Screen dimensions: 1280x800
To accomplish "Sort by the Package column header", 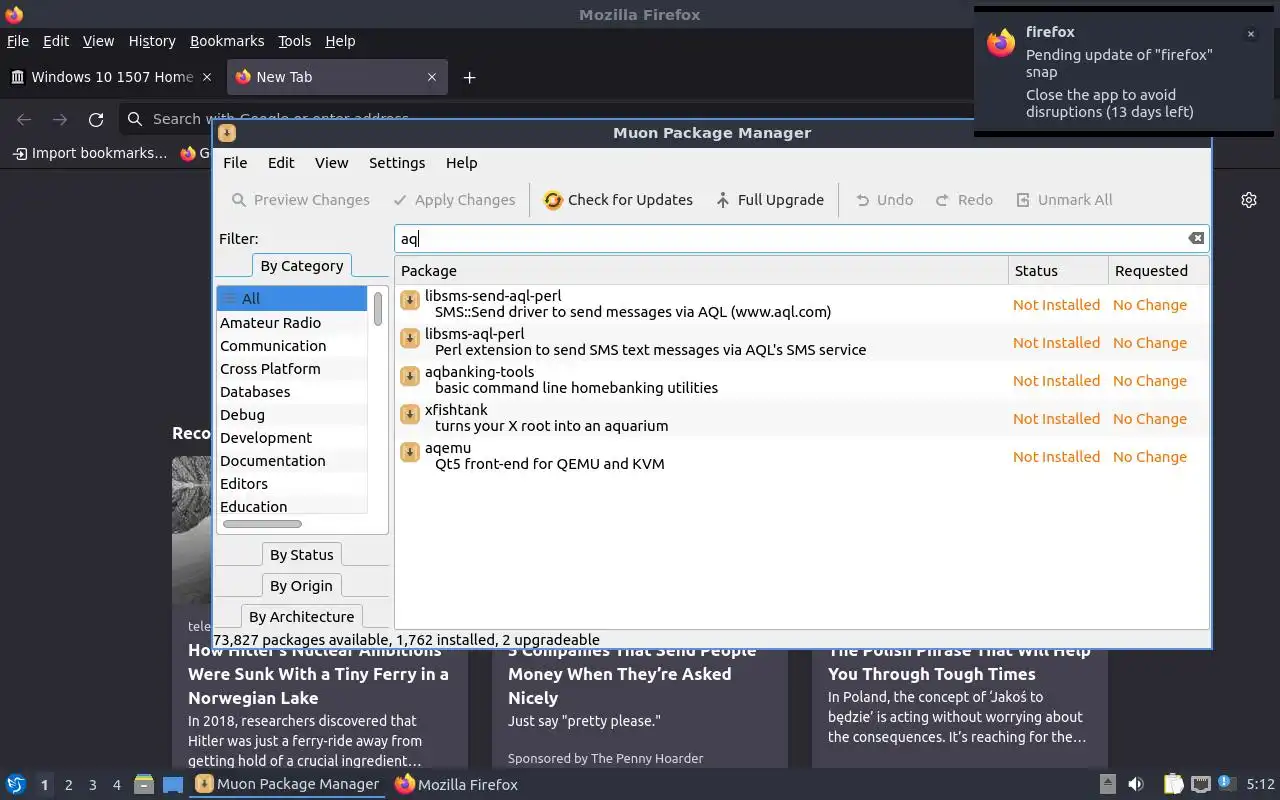I will click(x=702, y=271).
